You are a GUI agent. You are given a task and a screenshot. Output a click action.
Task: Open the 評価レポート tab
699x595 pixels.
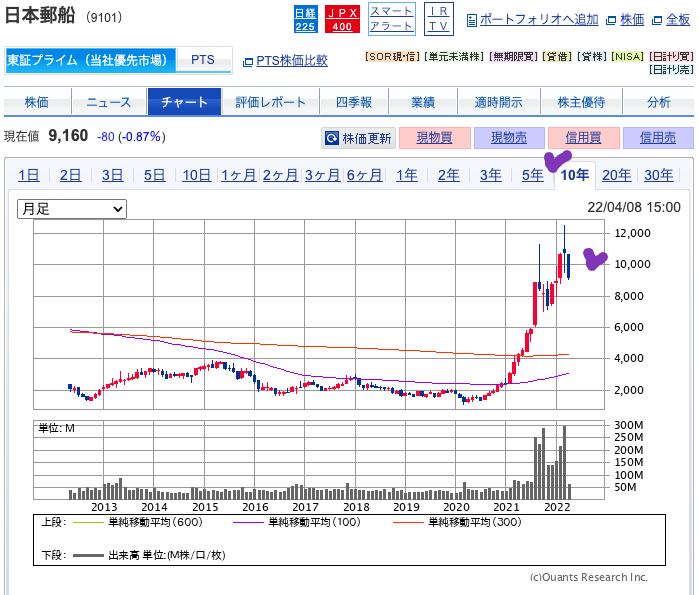click(271, 102)
